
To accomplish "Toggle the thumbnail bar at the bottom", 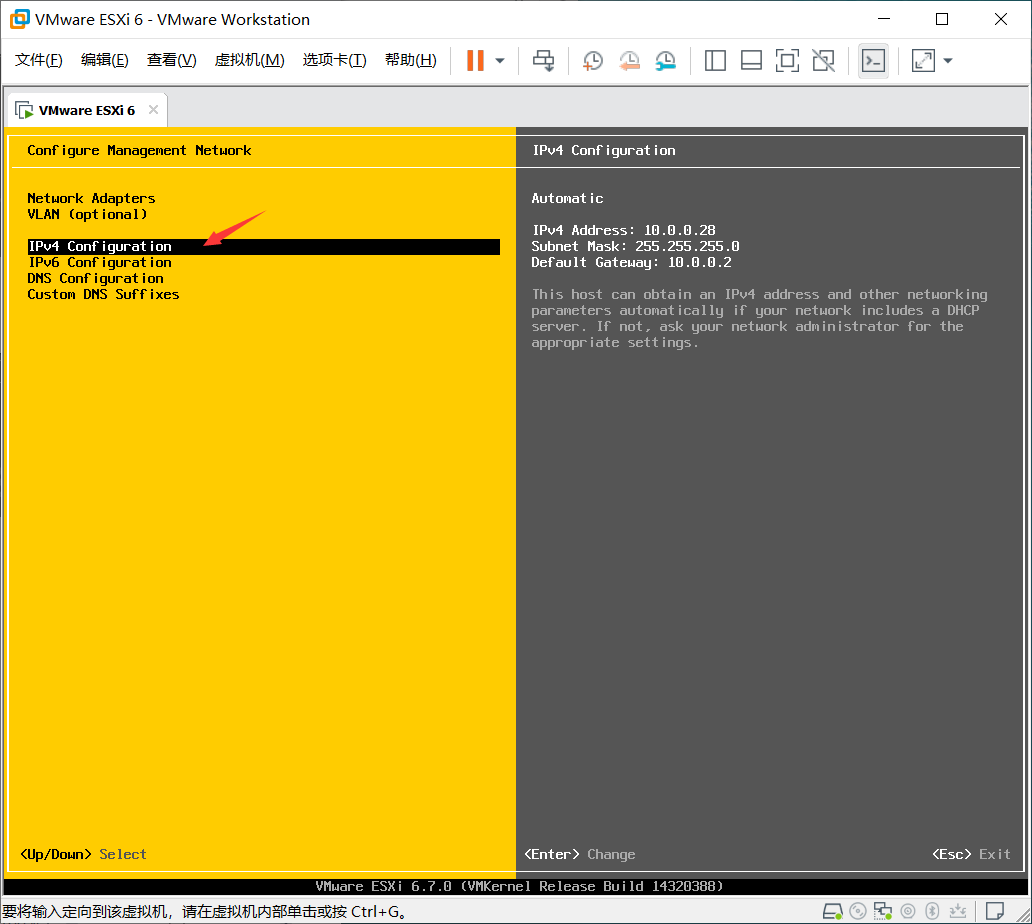I will [751, 61].
